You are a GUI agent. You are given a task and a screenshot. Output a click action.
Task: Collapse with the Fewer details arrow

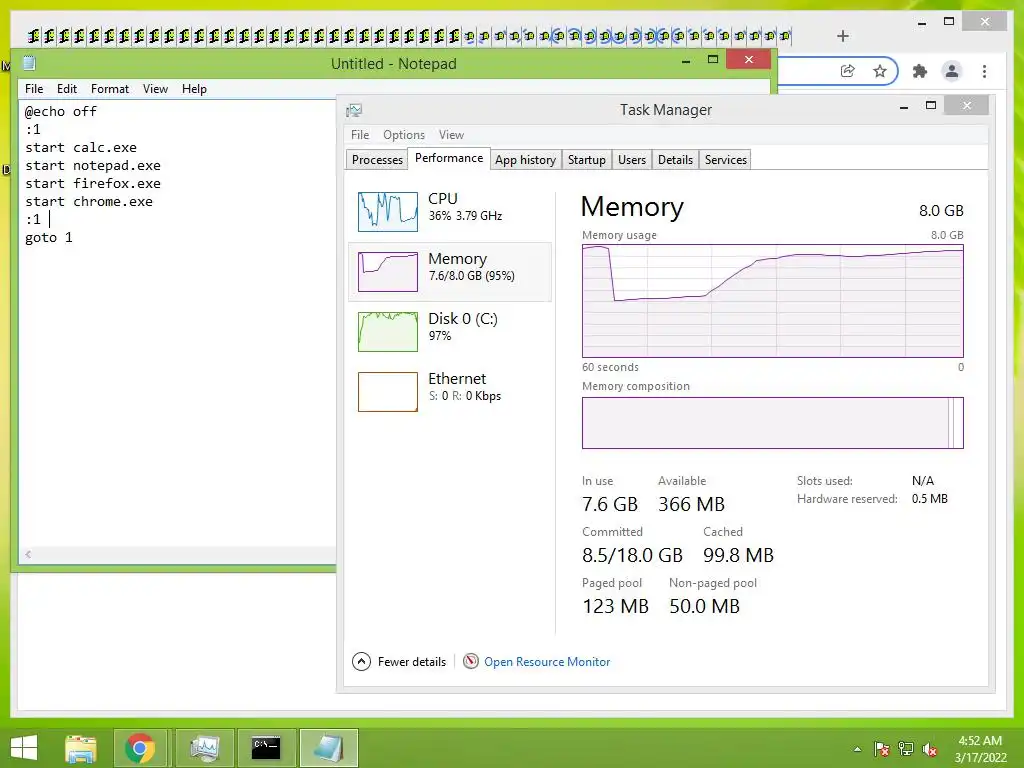(361, 662)
